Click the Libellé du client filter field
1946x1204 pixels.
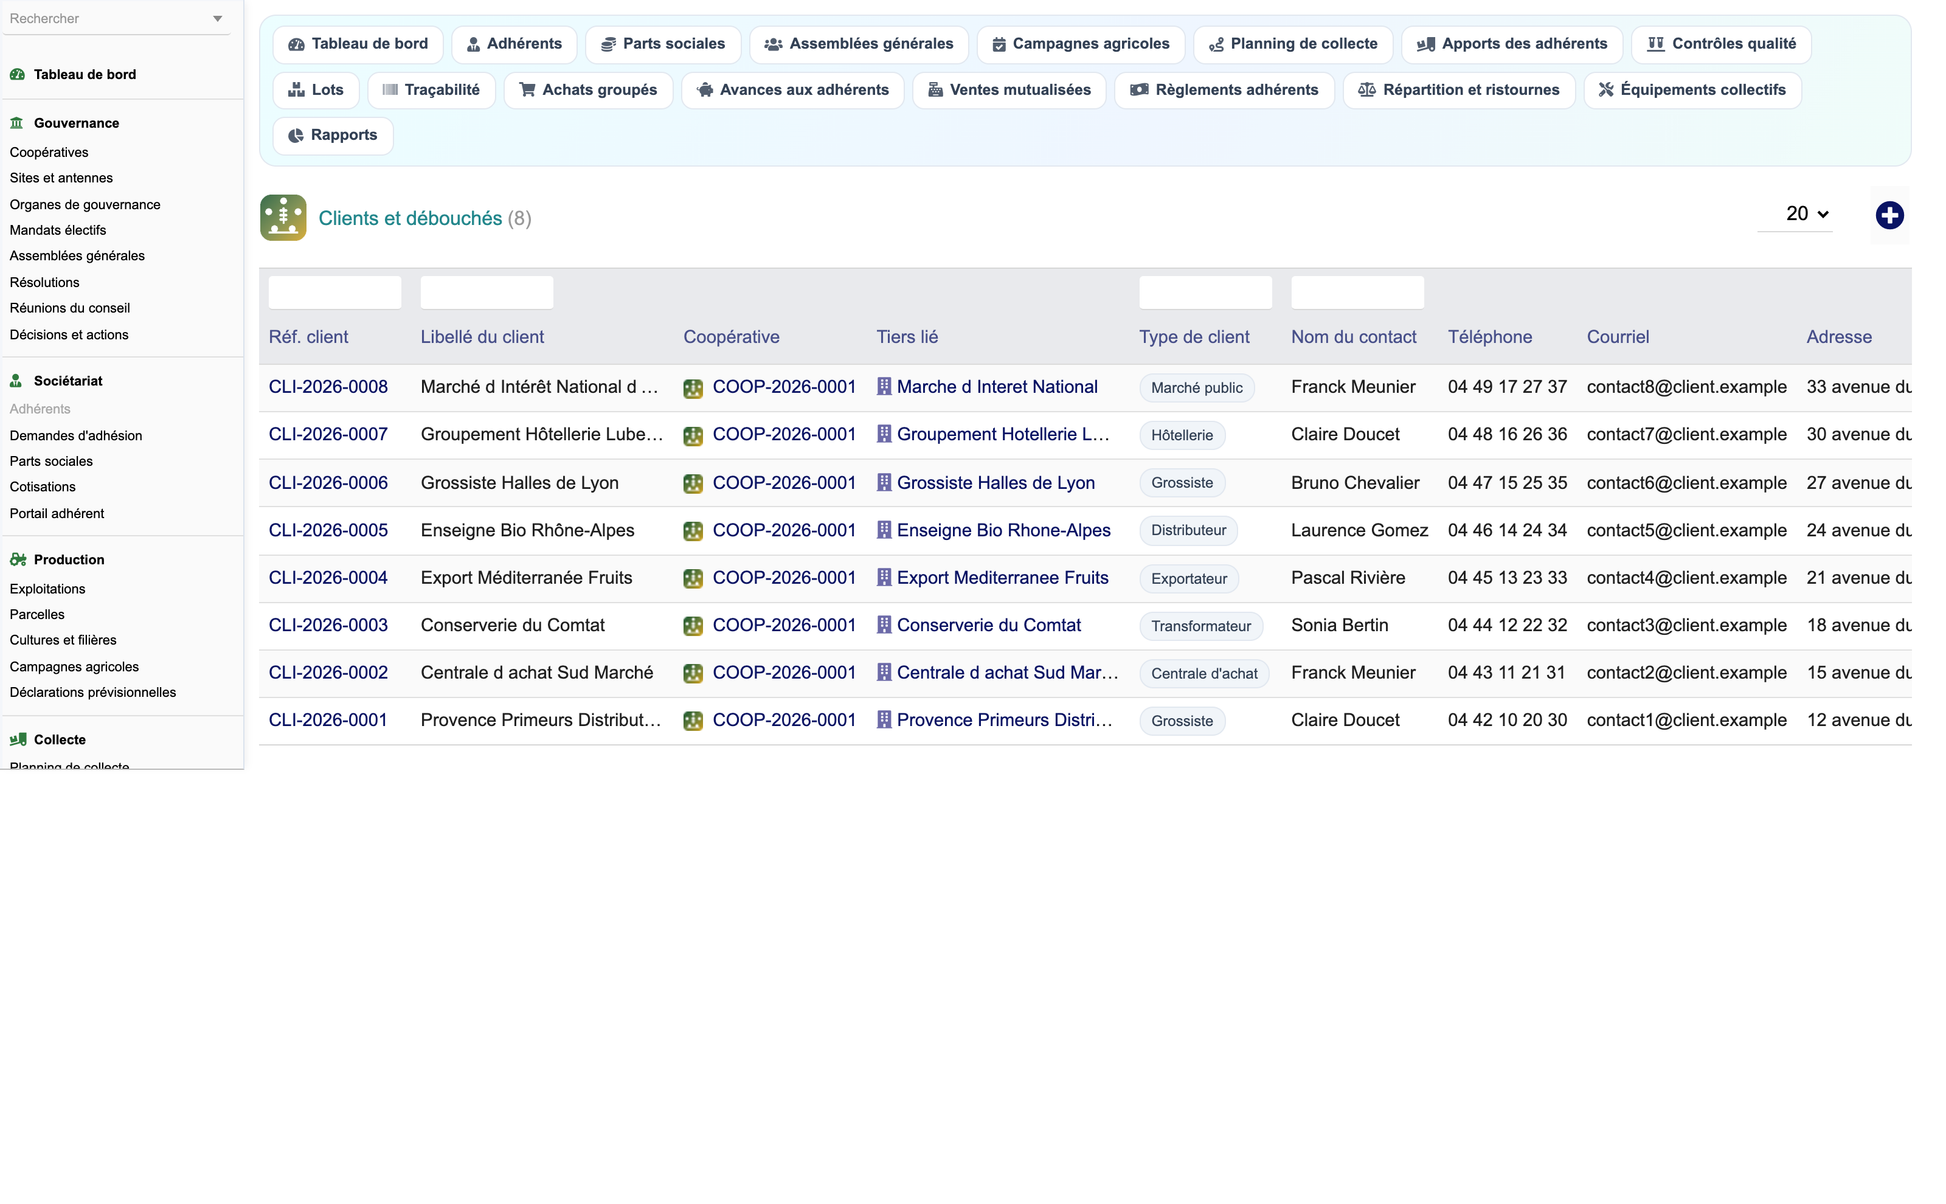[x=487, y=292]
